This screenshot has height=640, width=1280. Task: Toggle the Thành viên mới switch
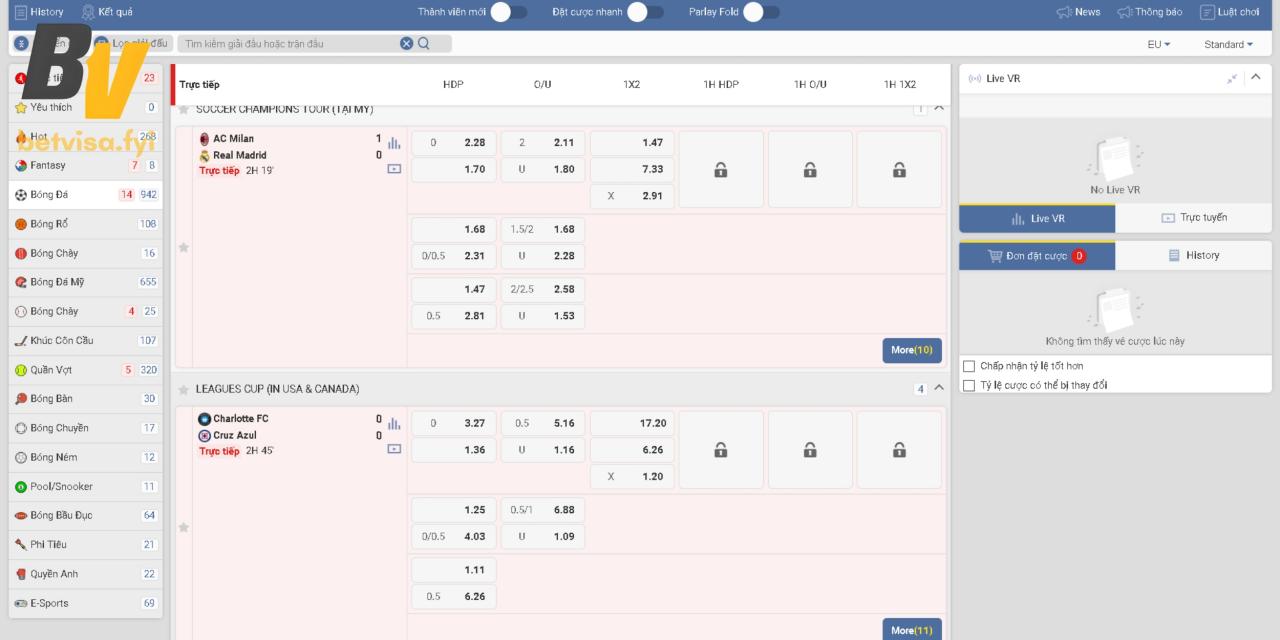(x=509, y=12)
